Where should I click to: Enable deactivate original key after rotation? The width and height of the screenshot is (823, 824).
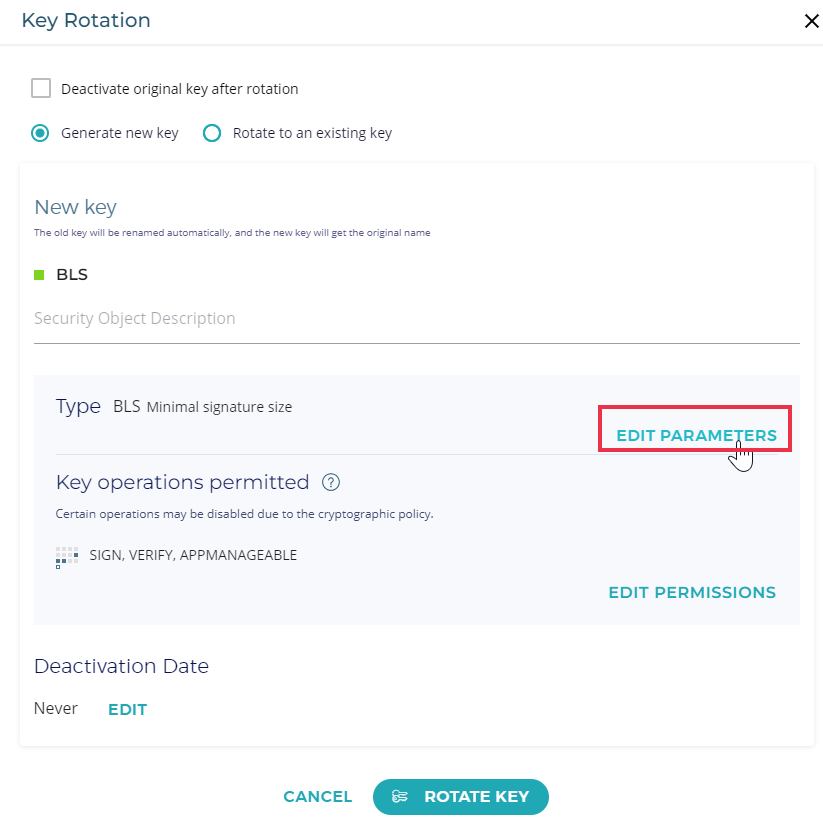(x=41, y=88)
